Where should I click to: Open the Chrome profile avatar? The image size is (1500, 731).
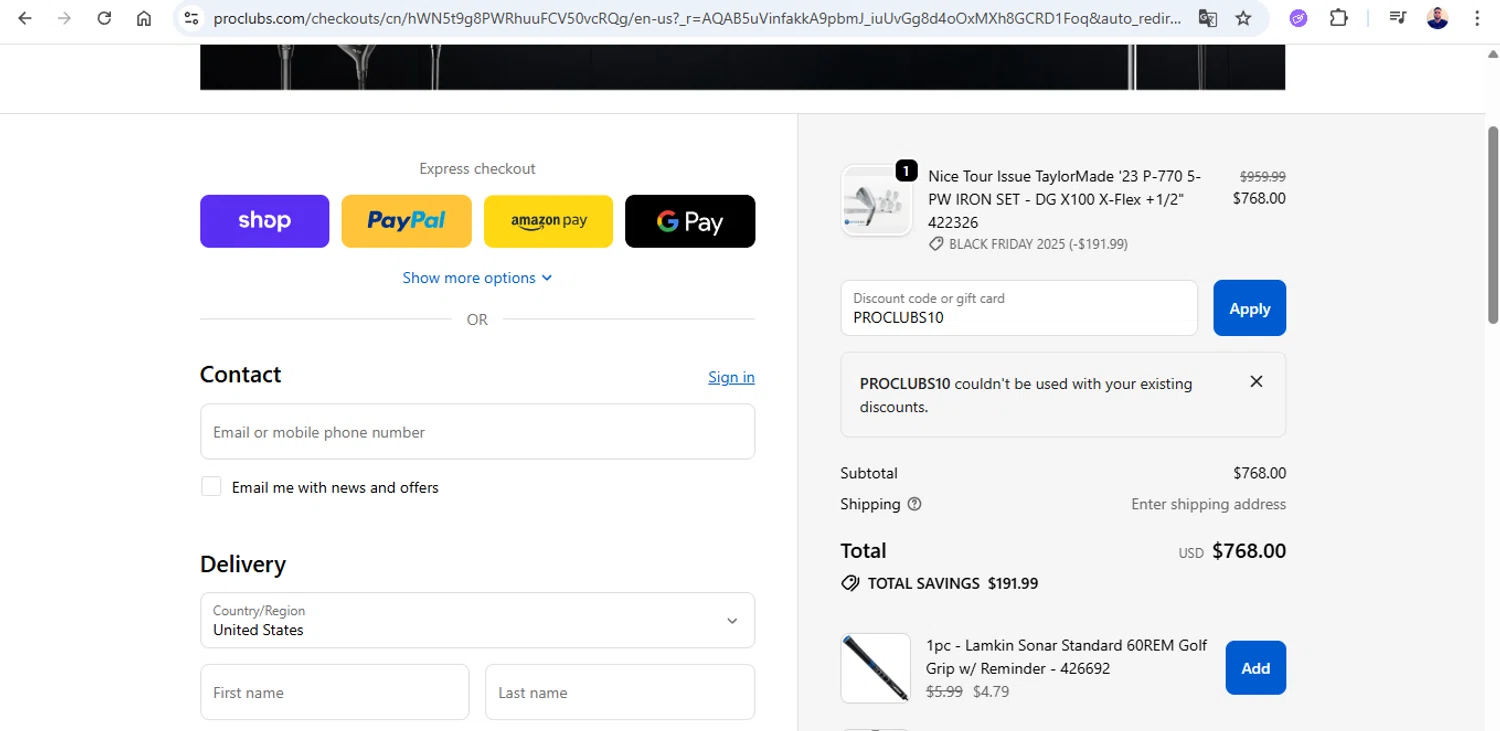click(x=1437, y=18)
